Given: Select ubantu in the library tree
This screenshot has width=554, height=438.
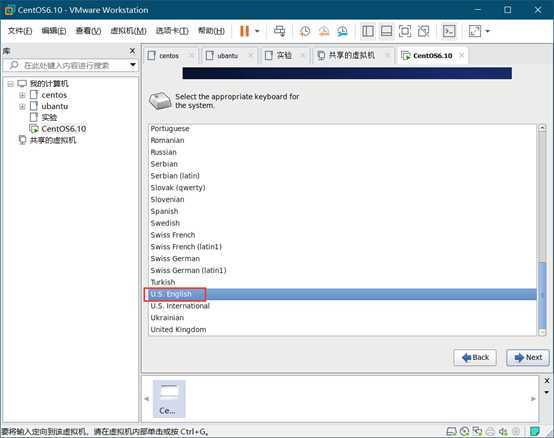Looking at the screenshot, I should (x=54, y=106).
